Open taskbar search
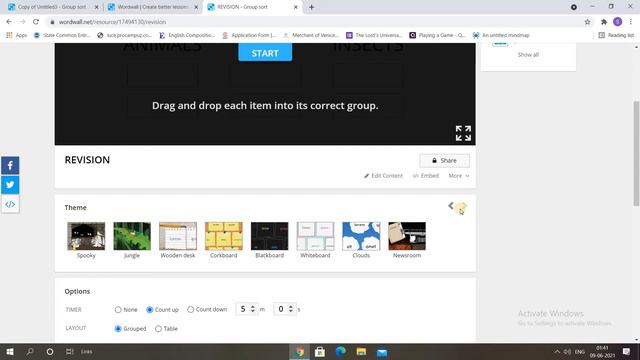 [30, 351]
